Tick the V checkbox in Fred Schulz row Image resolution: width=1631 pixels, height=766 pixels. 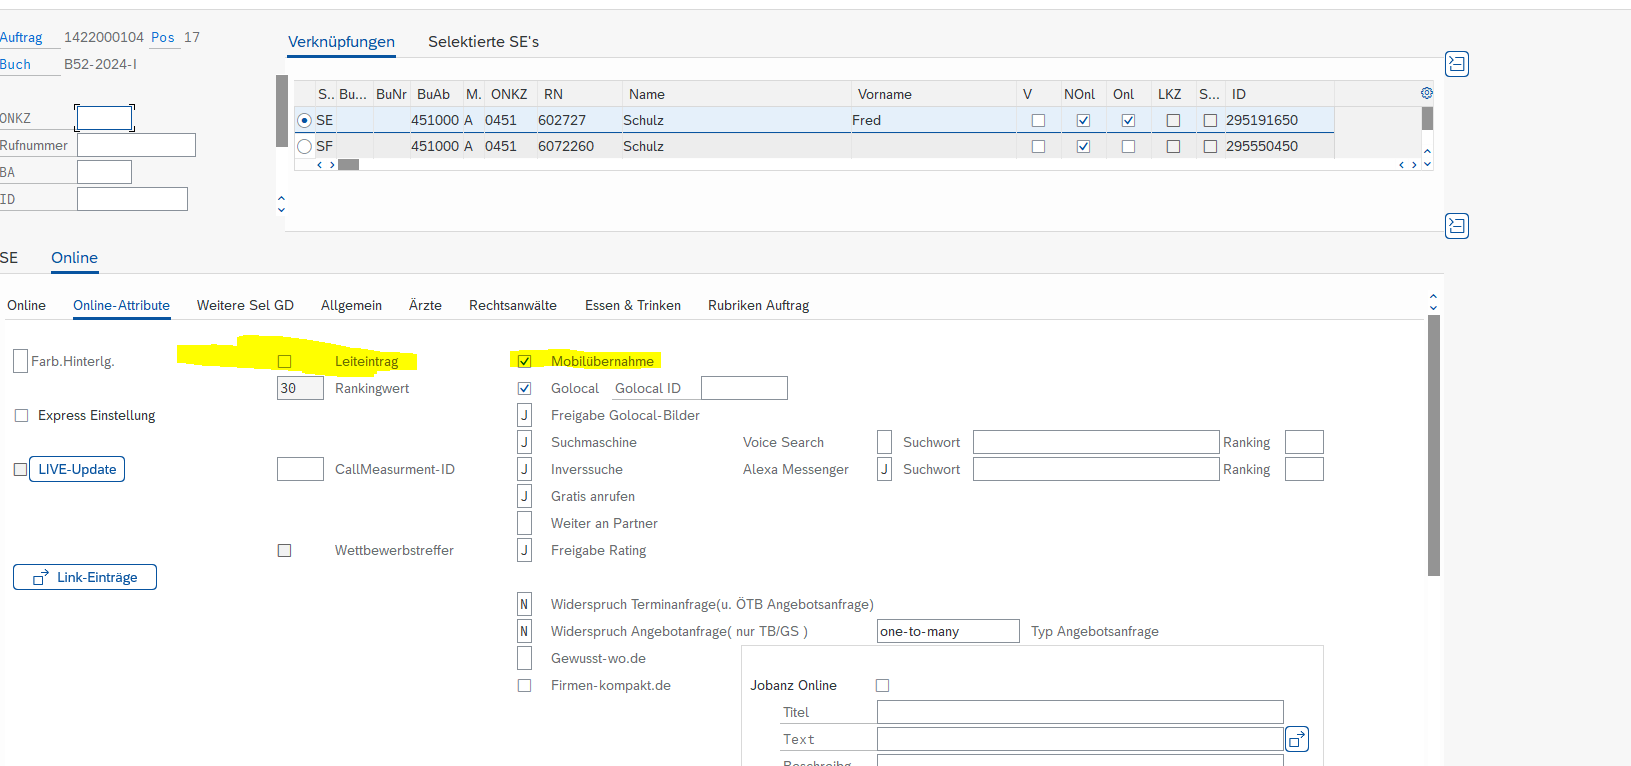[1038, 120]
